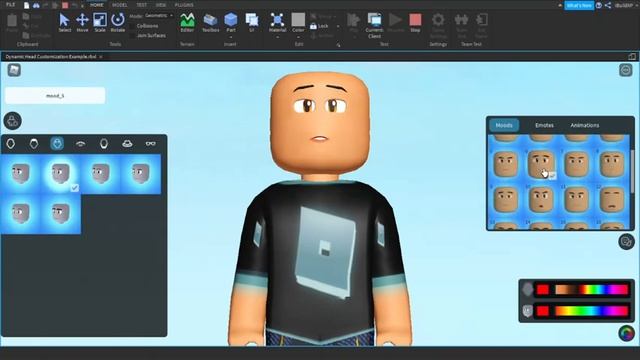Viewport: 640px width, 360px height.
Task: Switch to the PLUGINS ribbon tab
Action: (184, 5)
